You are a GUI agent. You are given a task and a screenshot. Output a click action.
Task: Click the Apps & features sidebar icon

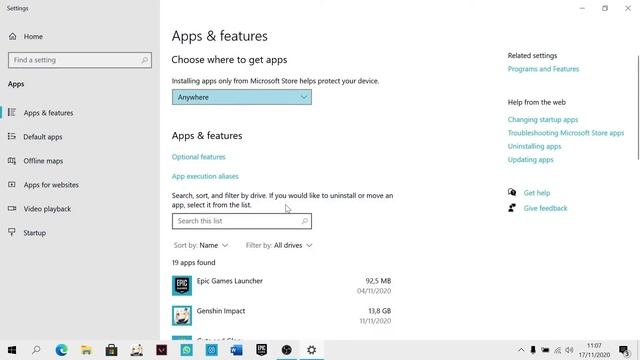click(x=12, y=112)
